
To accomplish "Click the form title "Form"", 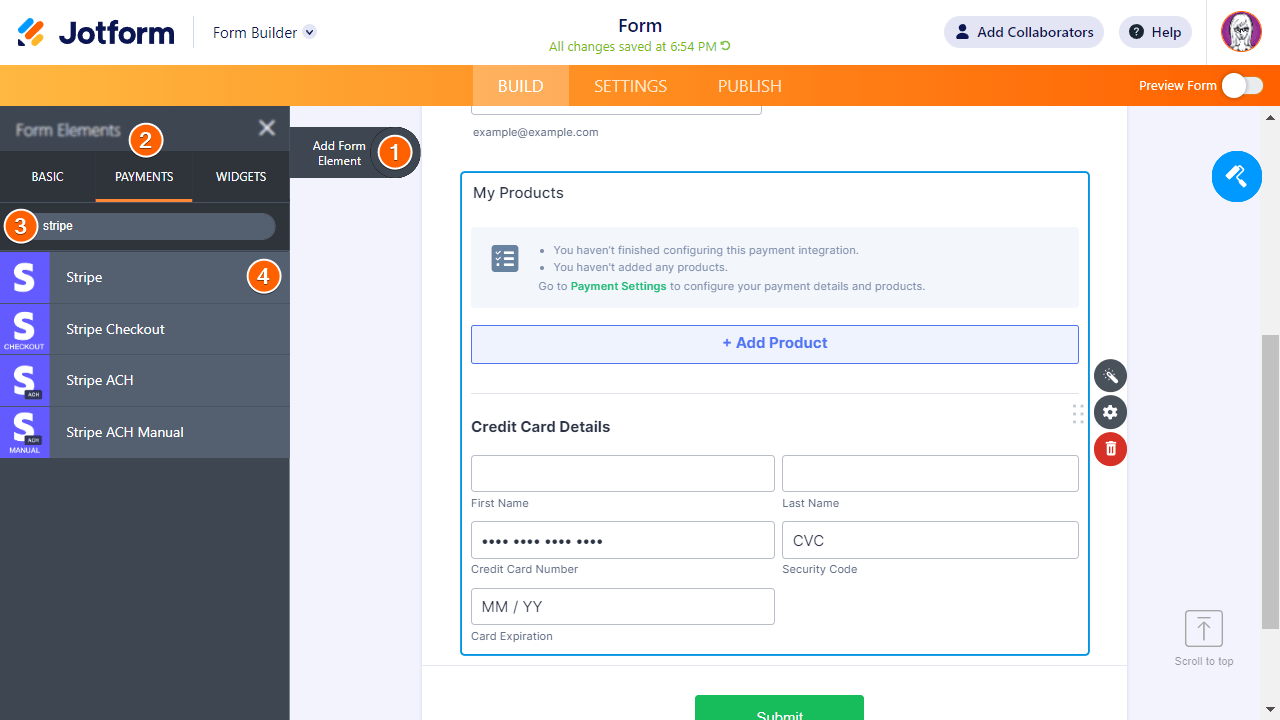I will click(x=640, y=26).
